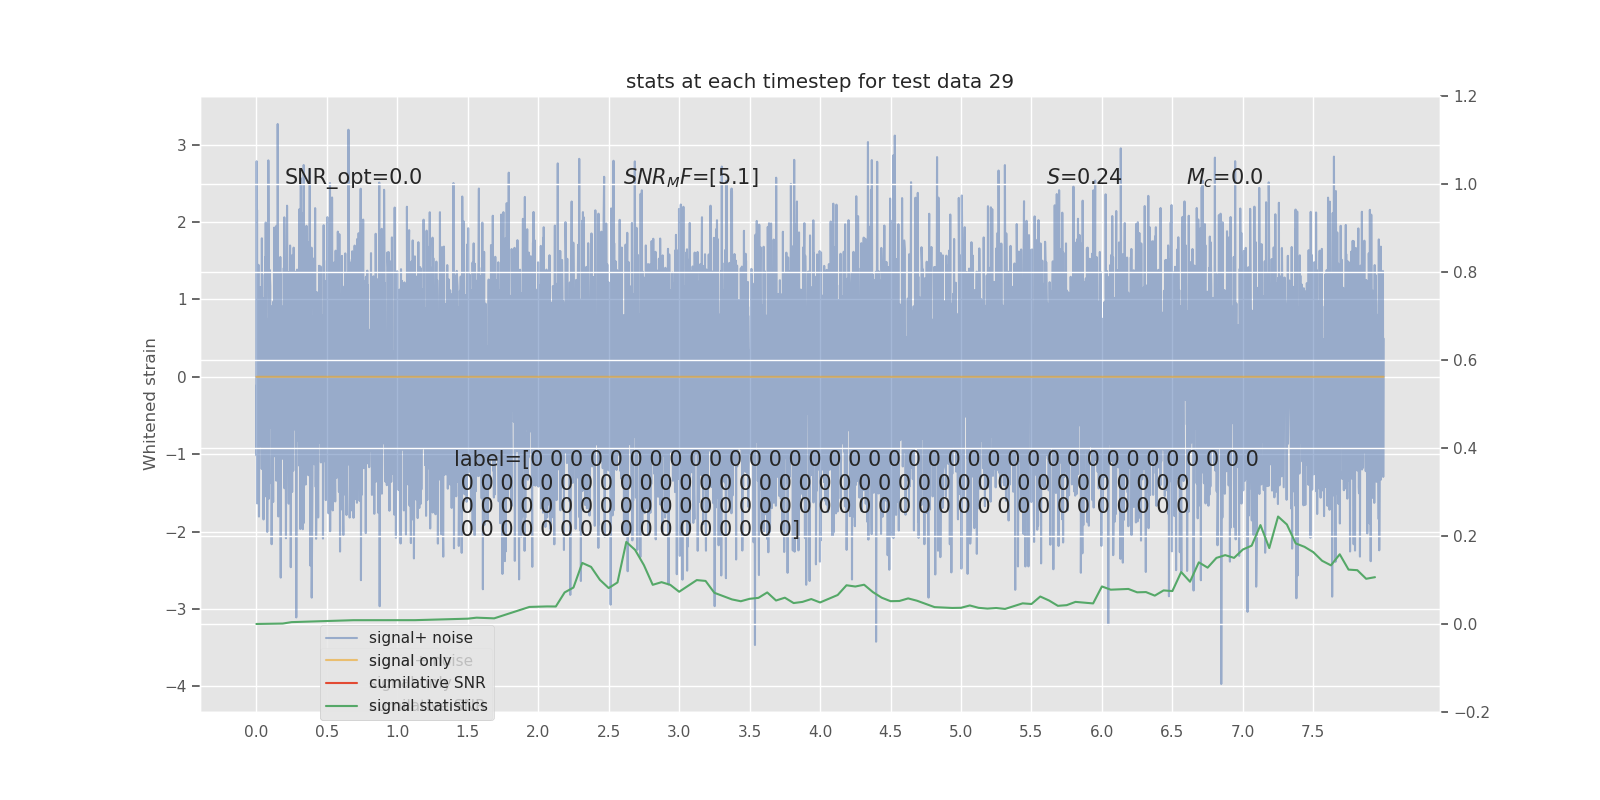Click the 1.2 tick on the right axis
The width and height of the screenshot is (1600, 800).
[1464, 97]
